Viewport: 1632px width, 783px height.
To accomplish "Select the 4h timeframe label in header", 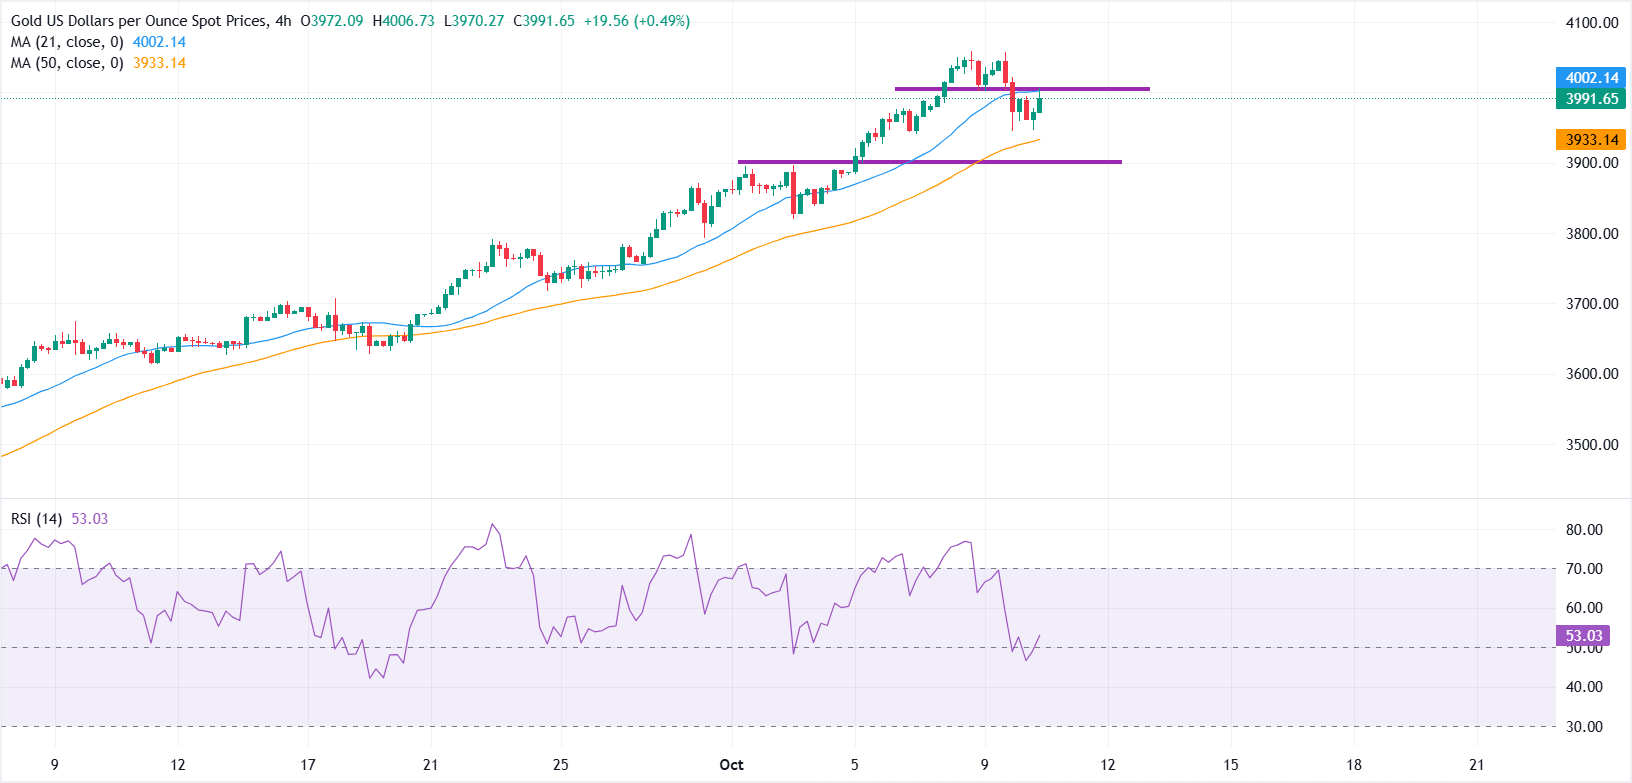I will [x=283, y=21].
